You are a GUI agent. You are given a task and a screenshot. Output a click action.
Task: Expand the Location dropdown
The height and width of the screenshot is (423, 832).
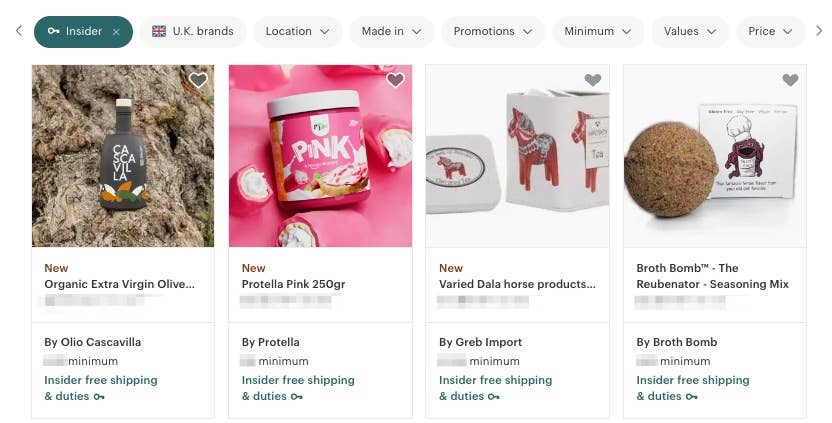pos(297,32)
